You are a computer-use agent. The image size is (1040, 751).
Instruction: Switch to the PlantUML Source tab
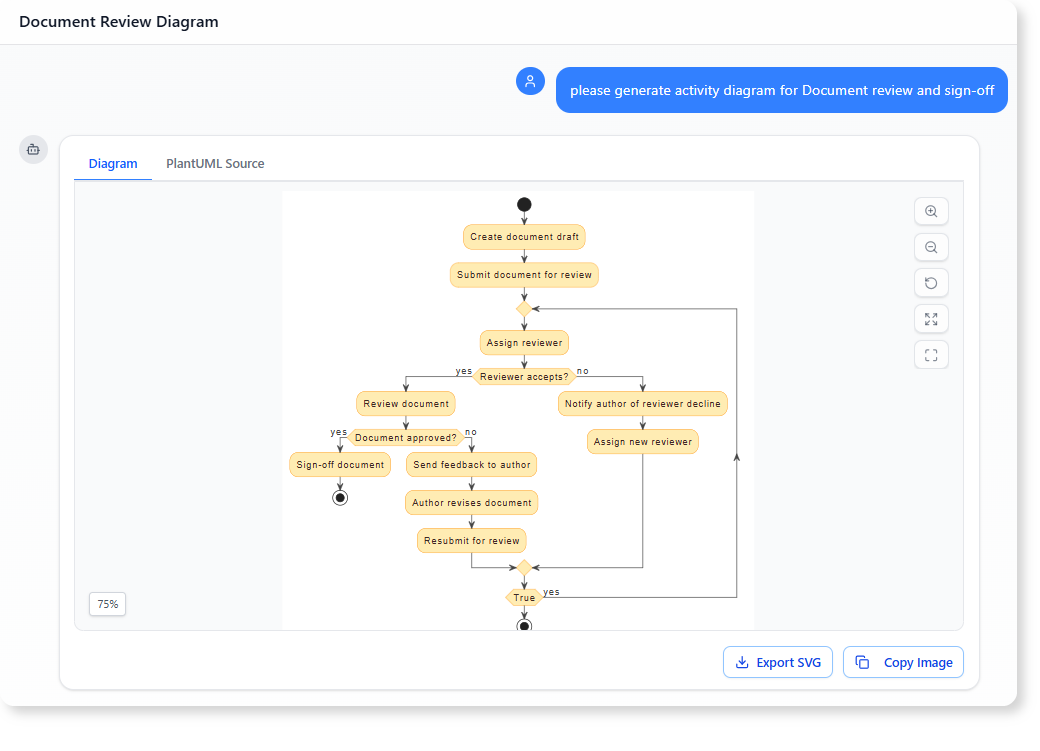coord(214,163)
